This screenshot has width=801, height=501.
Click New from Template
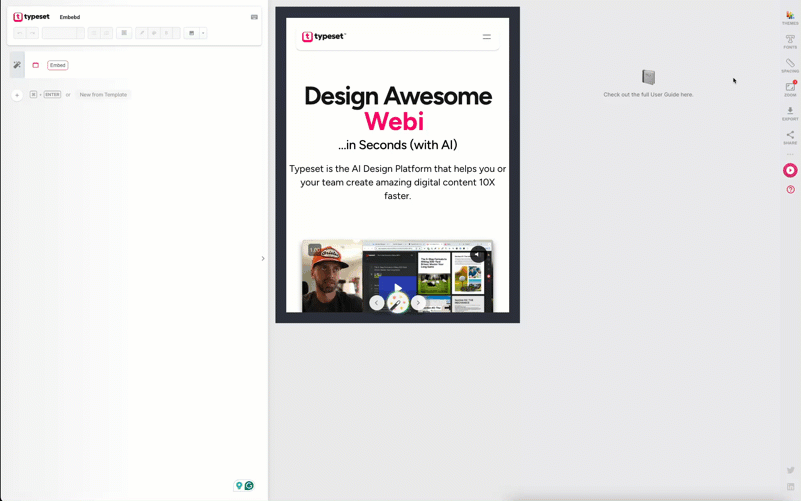tap(103, 94)
